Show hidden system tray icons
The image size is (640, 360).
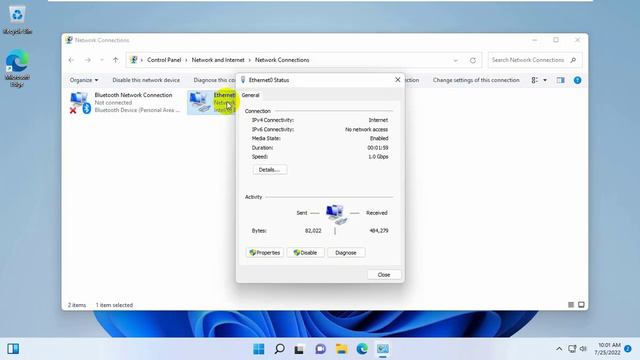pyautogui.click(x=559, y=349)
